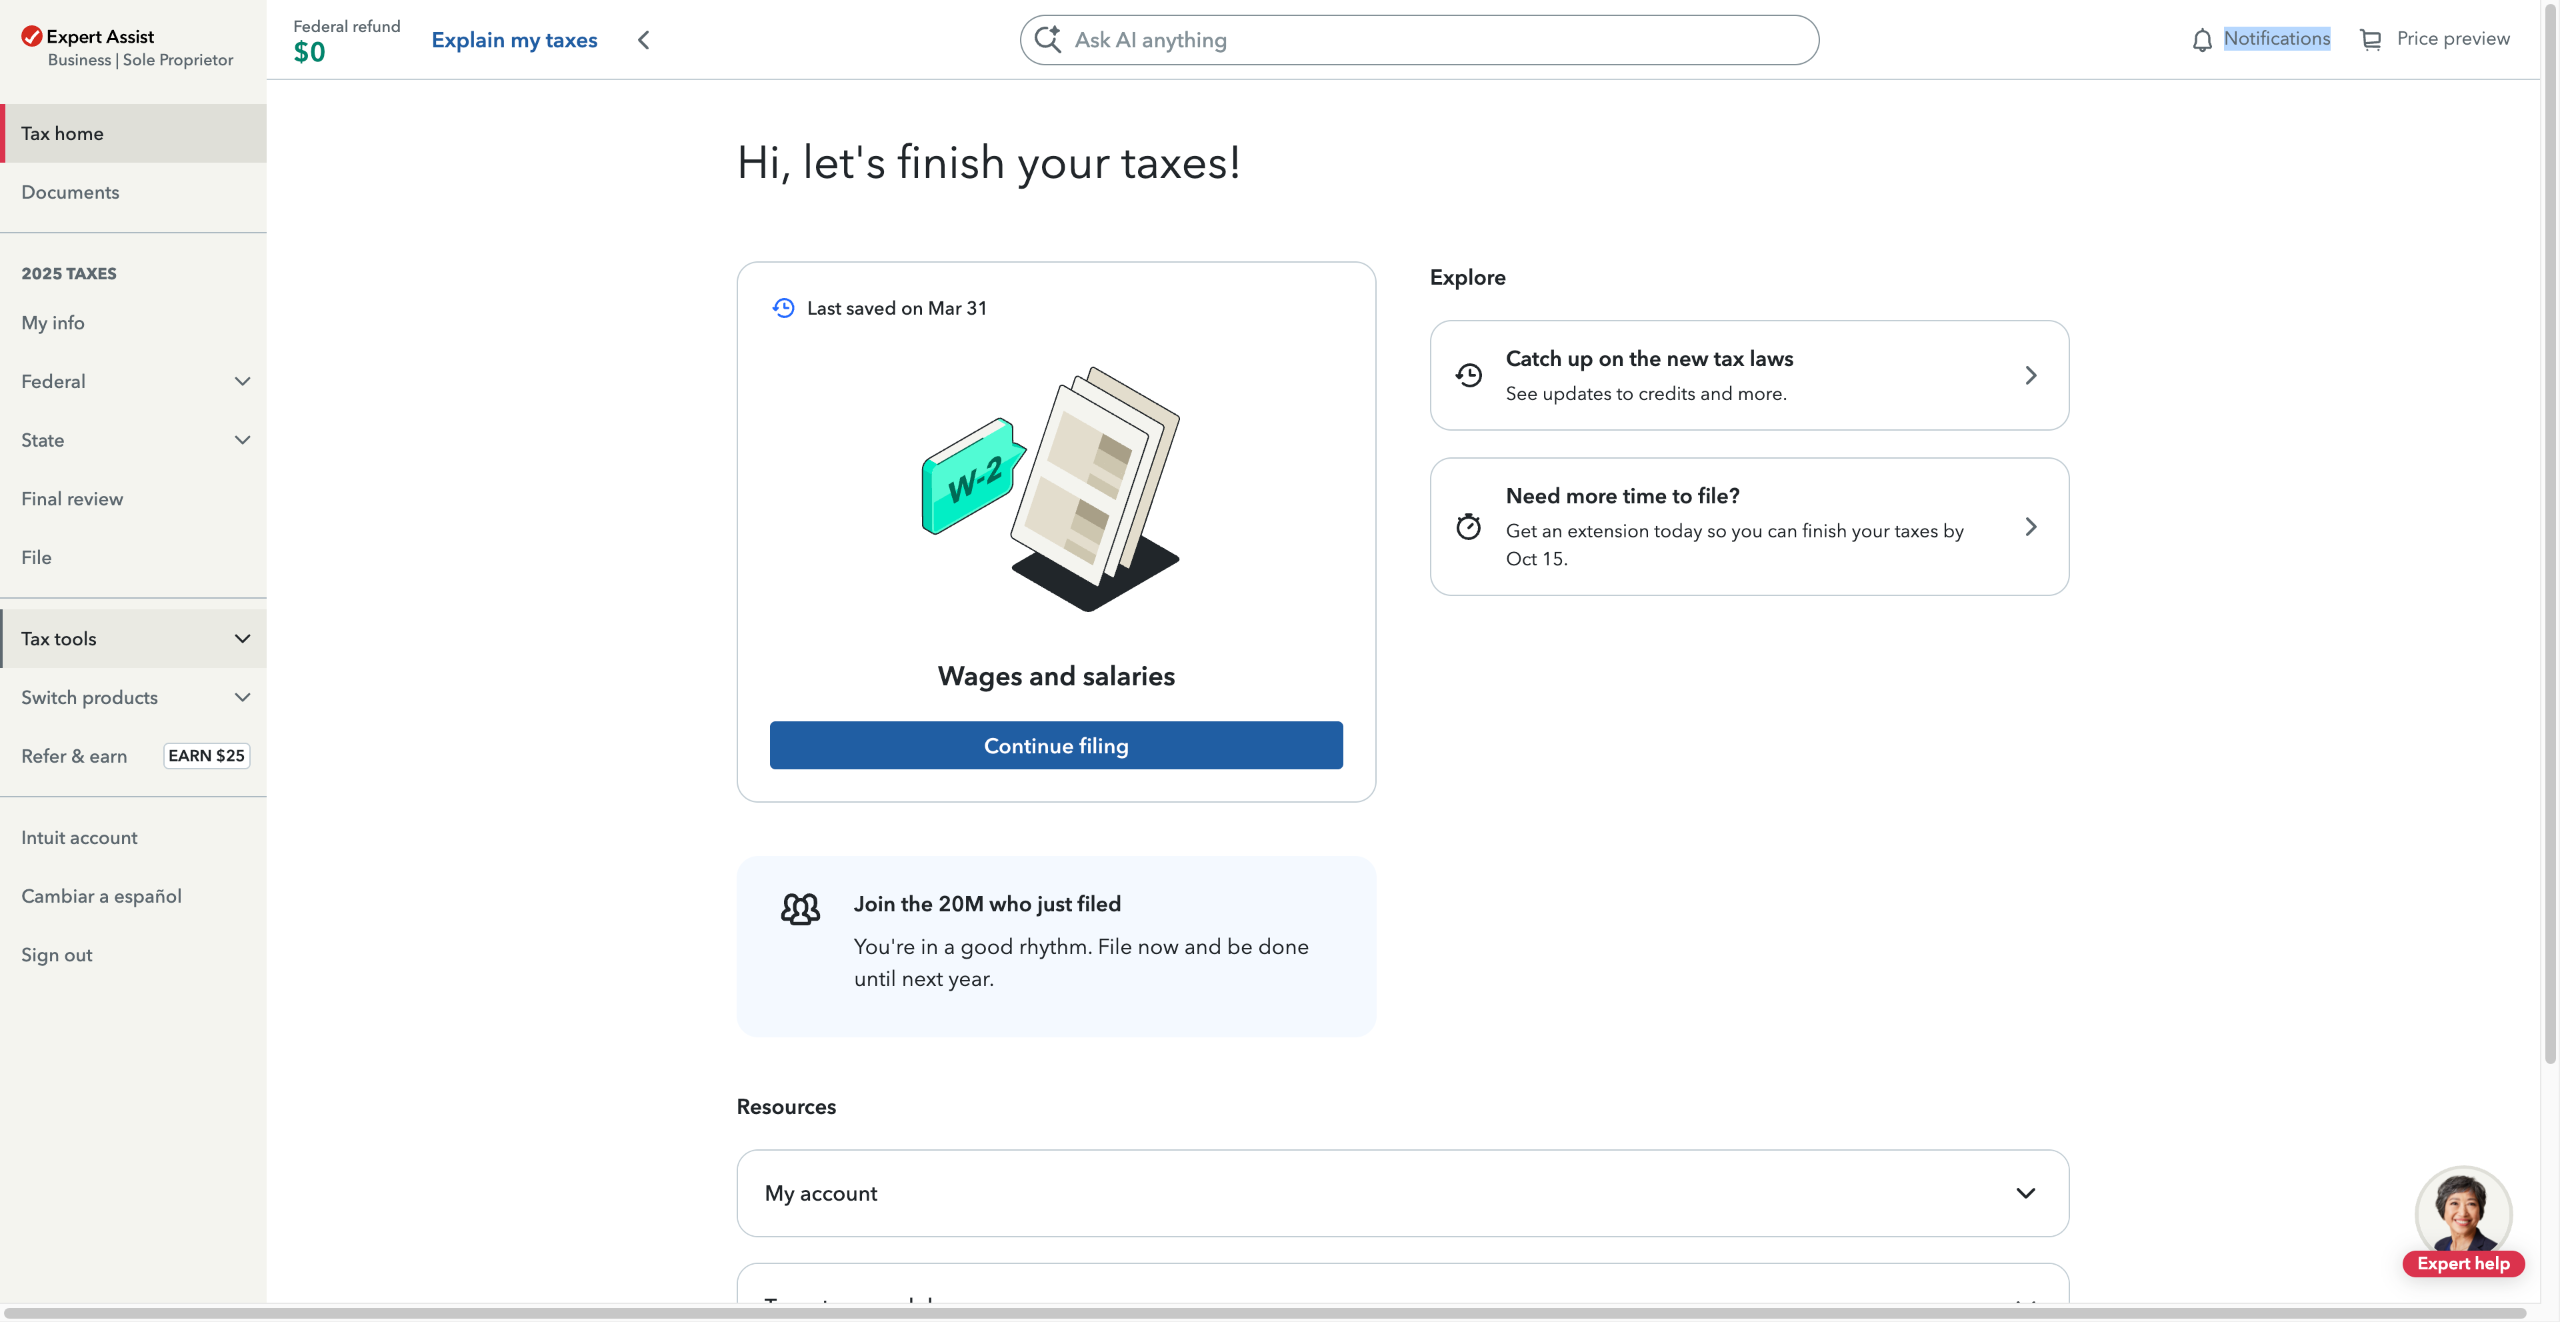Screen dimensions: 2560x1322
Task: Click the Expert Assist checkmark logo
Action: 32,37
